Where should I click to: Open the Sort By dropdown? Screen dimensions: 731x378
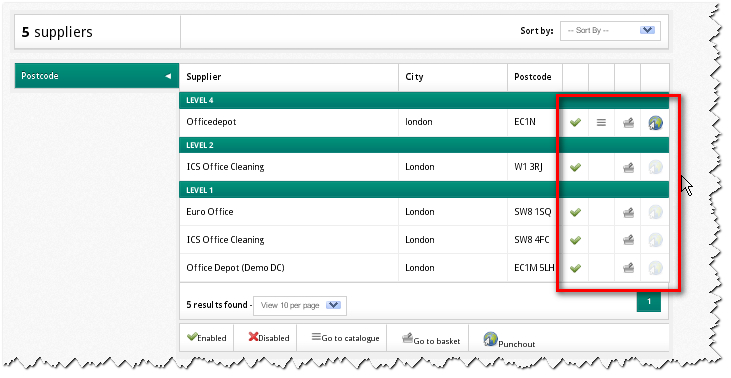(x=610, y=31)
